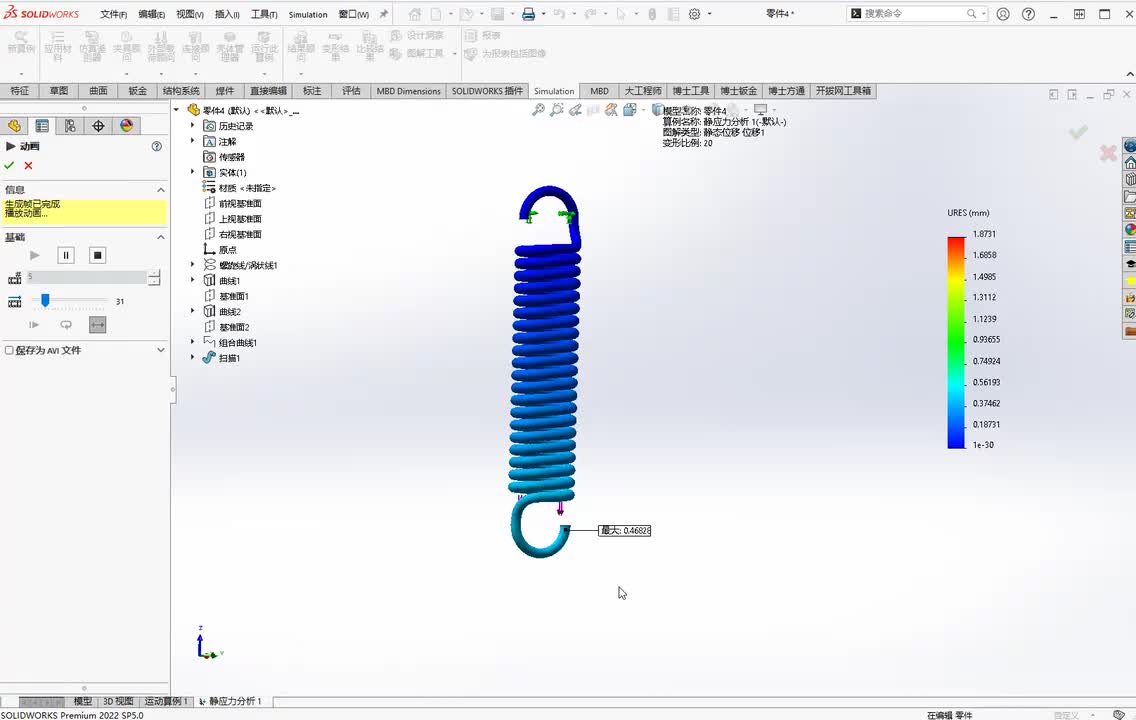Click the search command field
Screen dimensions: 1136x720
coord(916,14)
